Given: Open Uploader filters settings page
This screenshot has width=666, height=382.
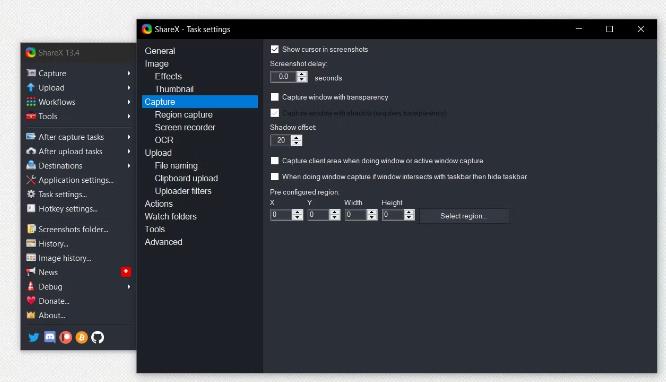Looking at the screenshot, I should 183,191.
